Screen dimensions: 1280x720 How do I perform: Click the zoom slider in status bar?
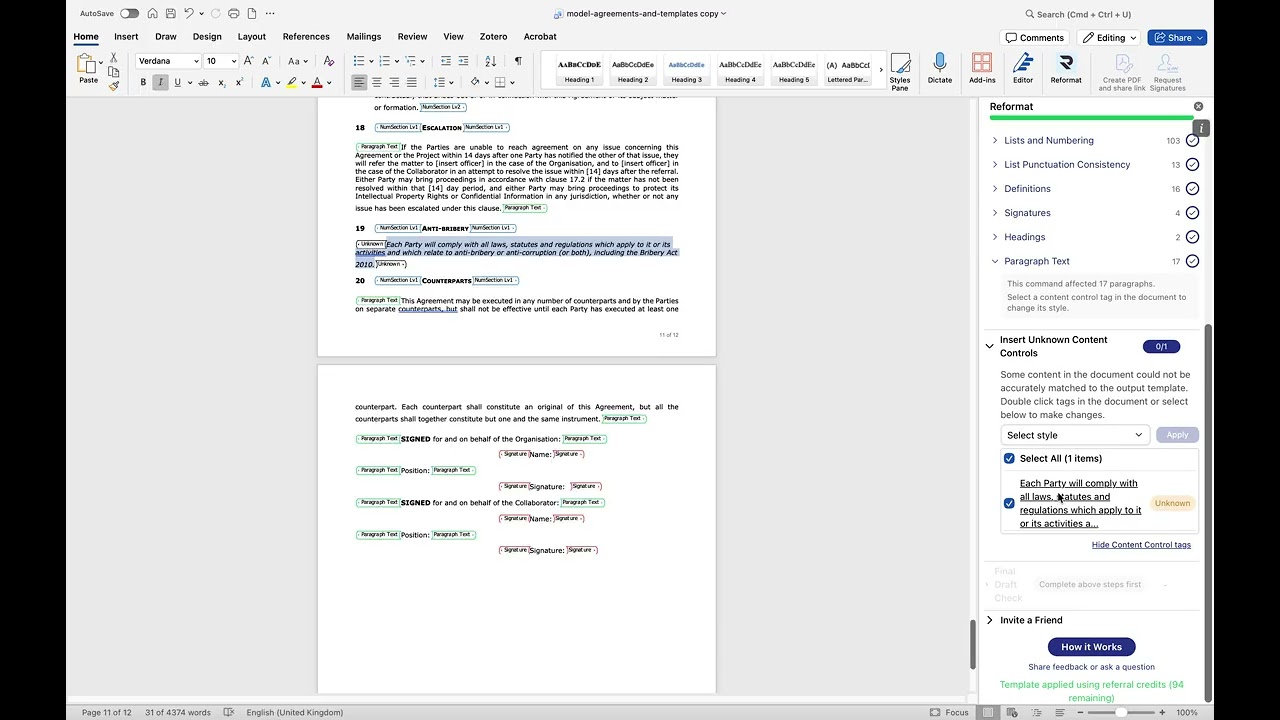pos(1121,712)
